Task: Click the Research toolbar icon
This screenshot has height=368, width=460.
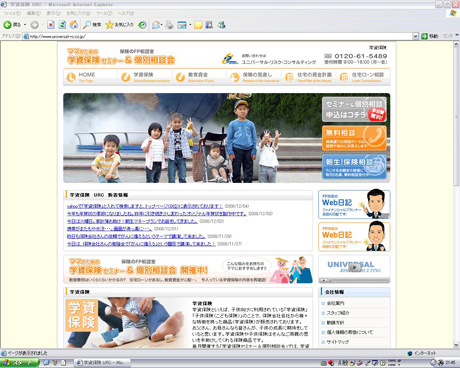Action: [209, 25]
